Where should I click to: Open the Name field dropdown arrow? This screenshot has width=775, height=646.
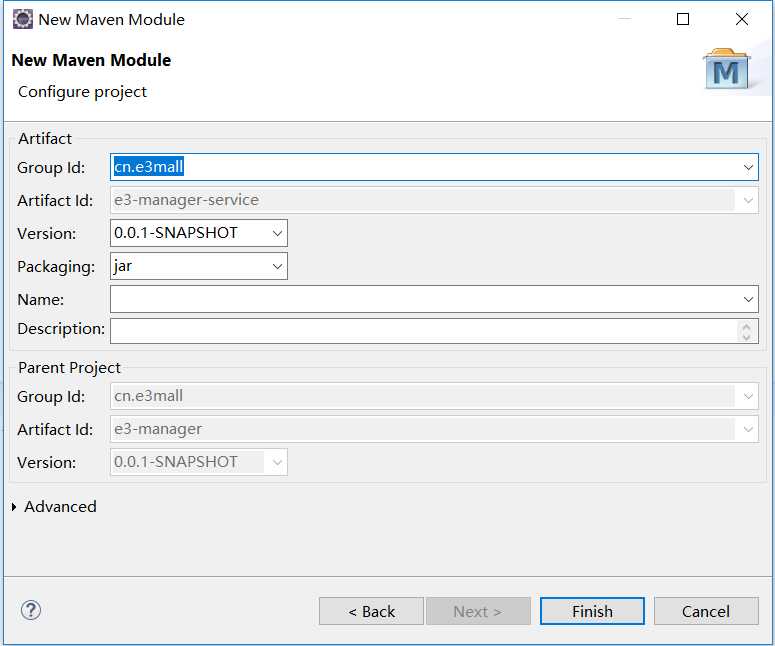(x=748, y=300)
